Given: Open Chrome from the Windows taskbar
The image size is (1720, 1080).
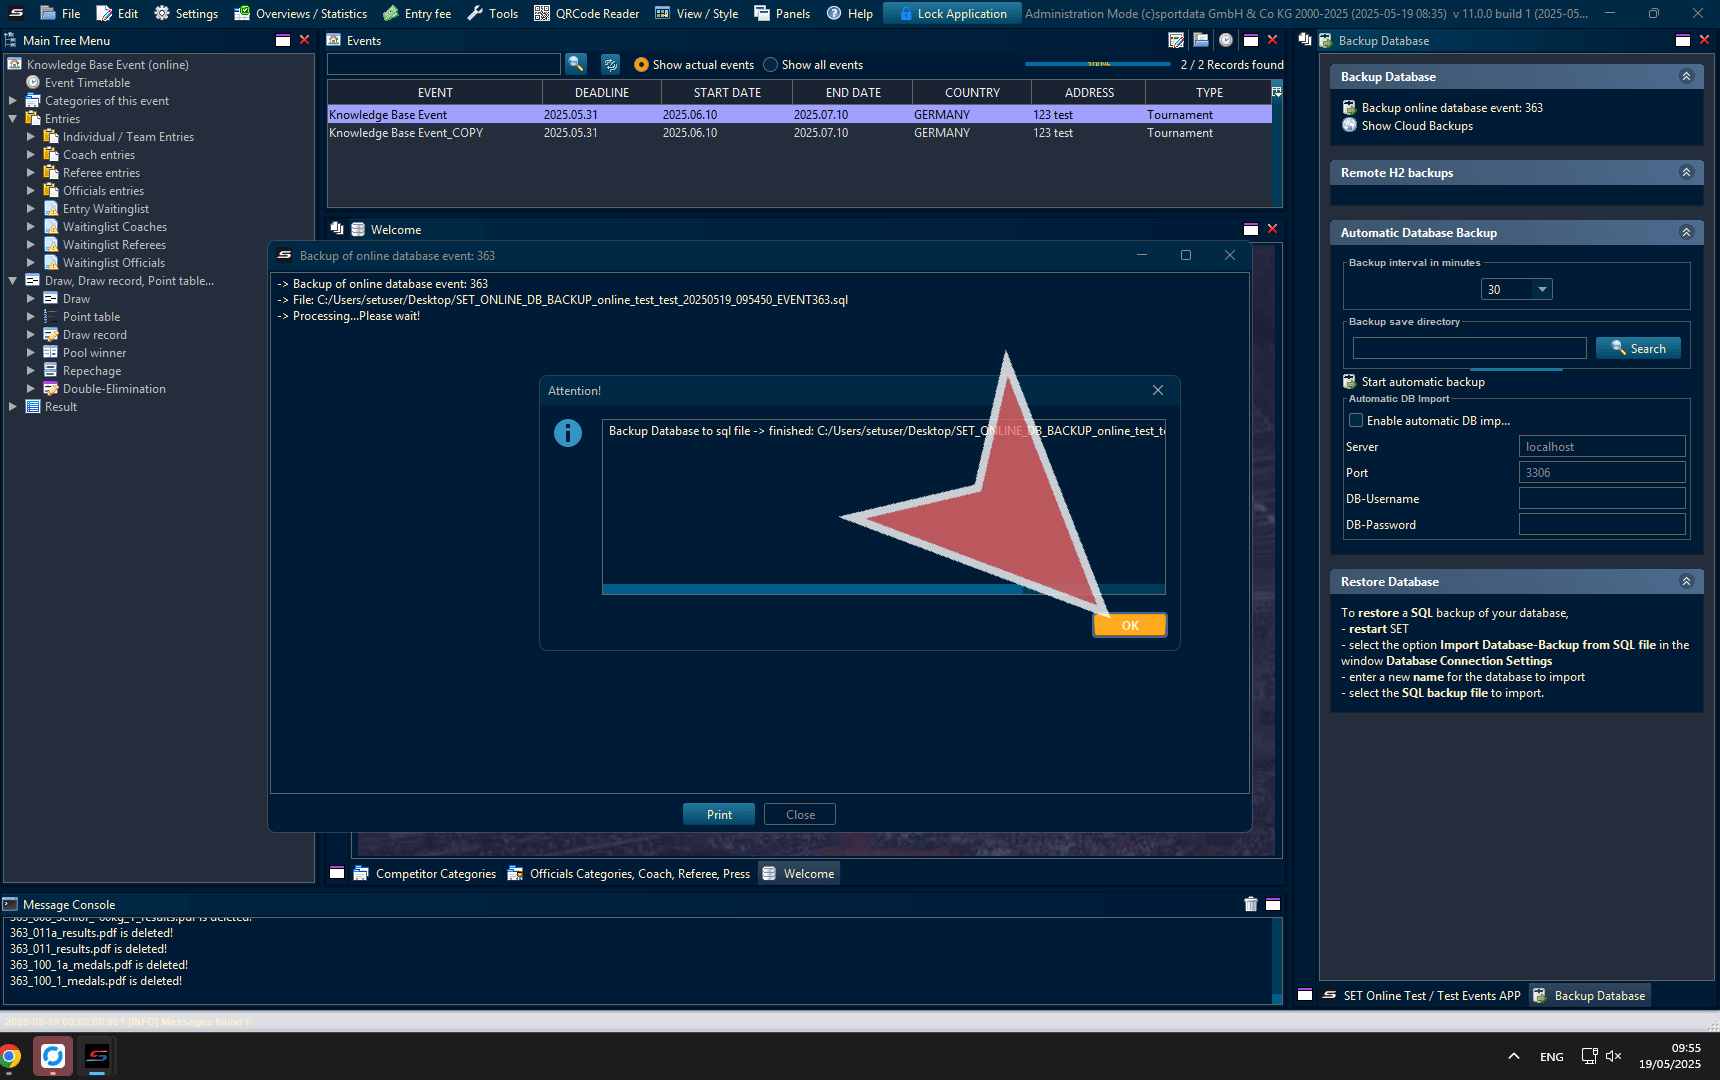Looking at the screenshot, I should 11,1056.
